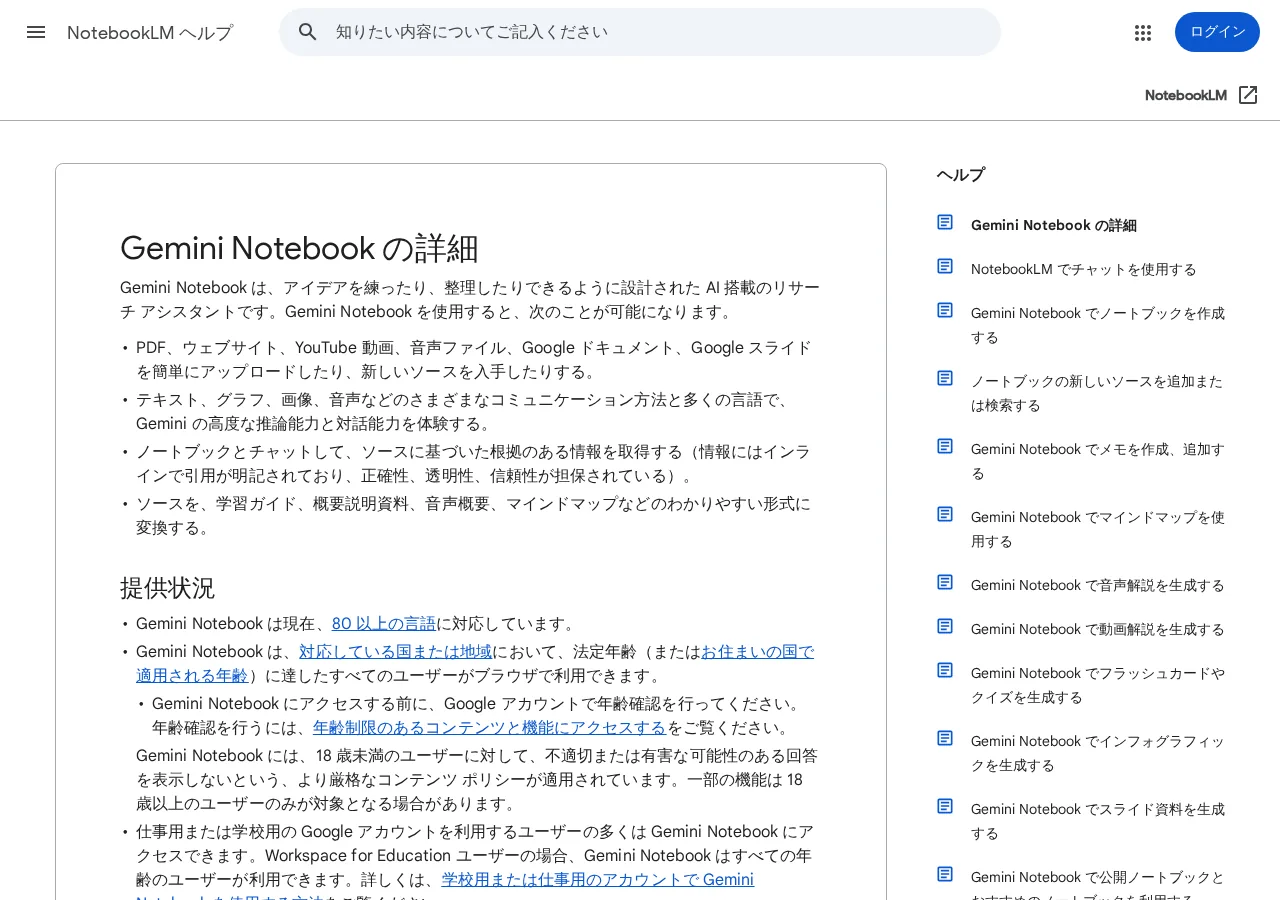Open フラッシュカードやクイズを生成する article

point(1098,685)
